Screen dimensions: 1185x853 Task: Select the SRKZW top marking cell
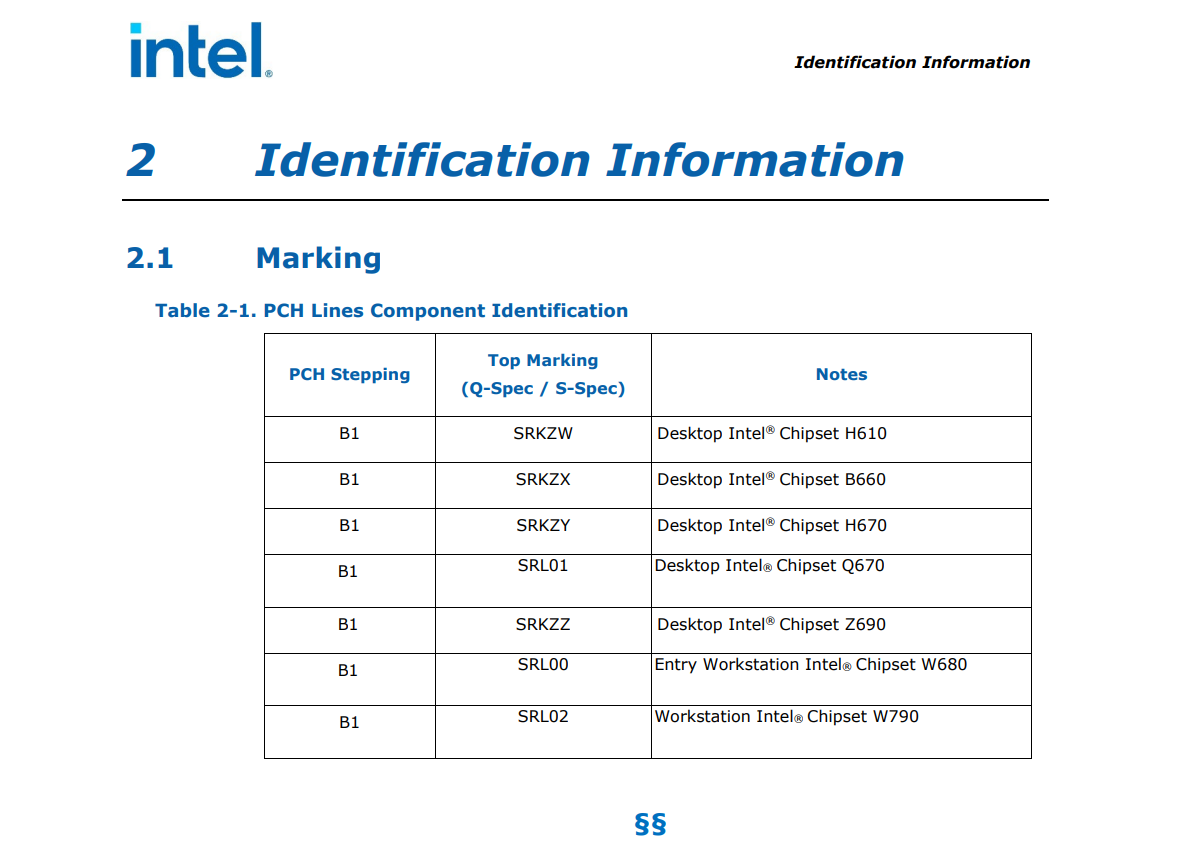click(543, 434)
